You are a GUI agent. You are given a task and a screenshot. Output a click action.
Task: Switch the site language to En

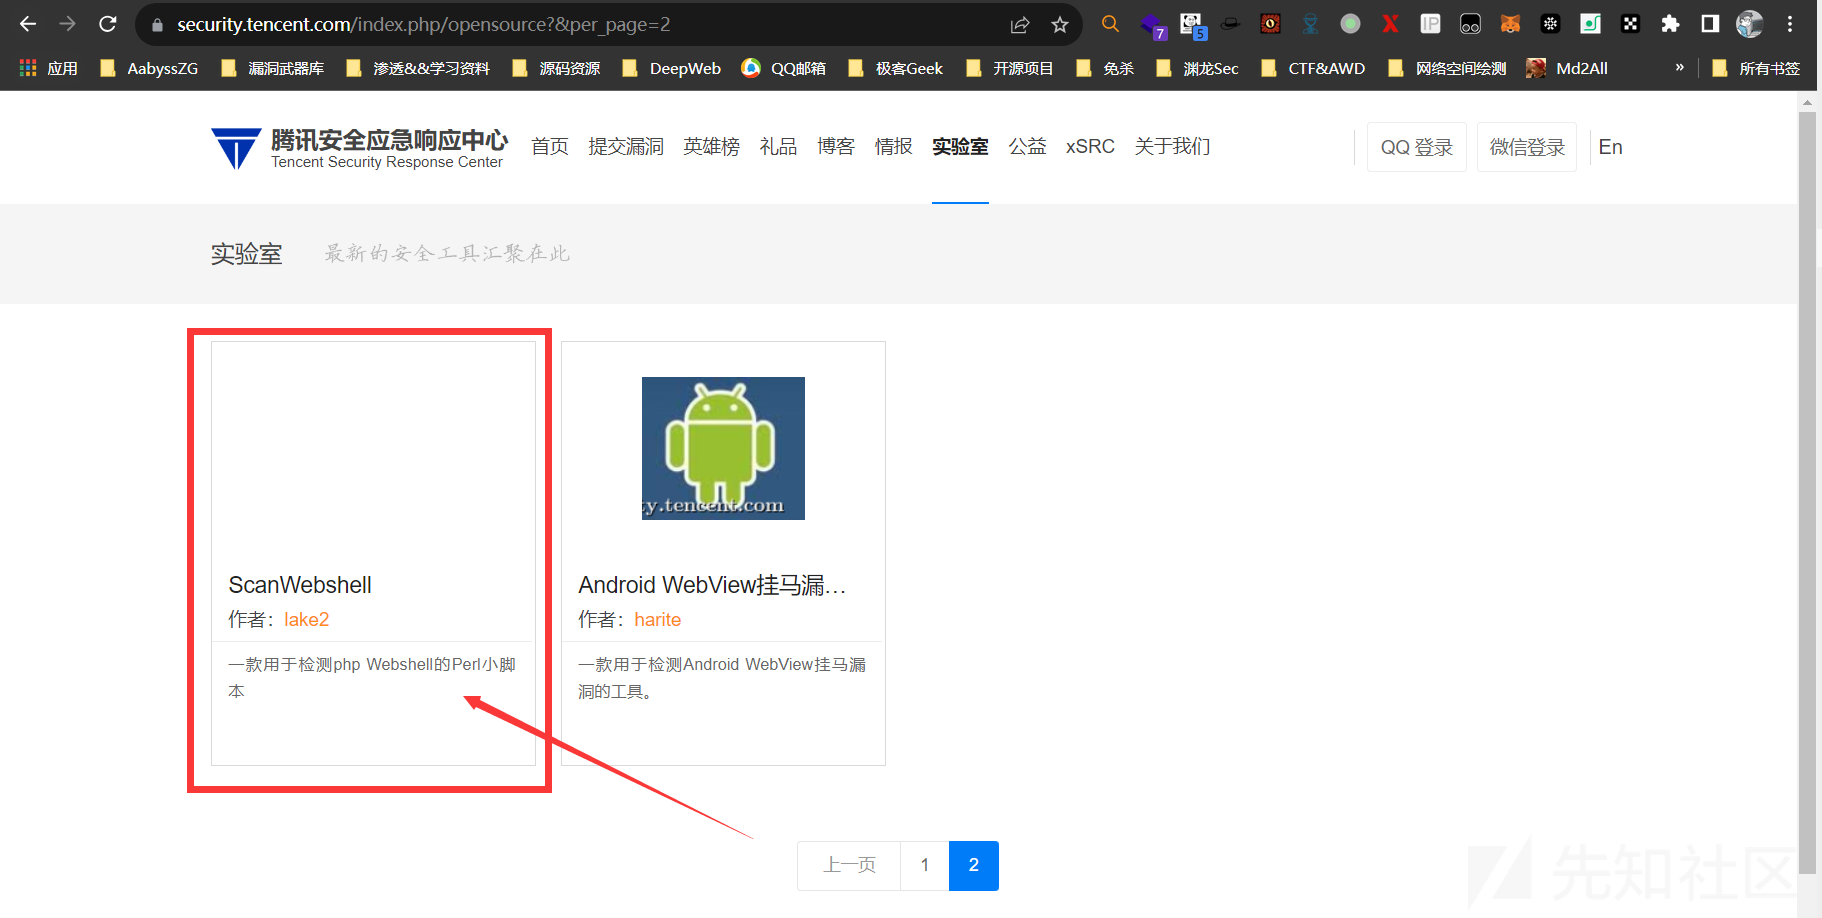tap(1610, 147)
